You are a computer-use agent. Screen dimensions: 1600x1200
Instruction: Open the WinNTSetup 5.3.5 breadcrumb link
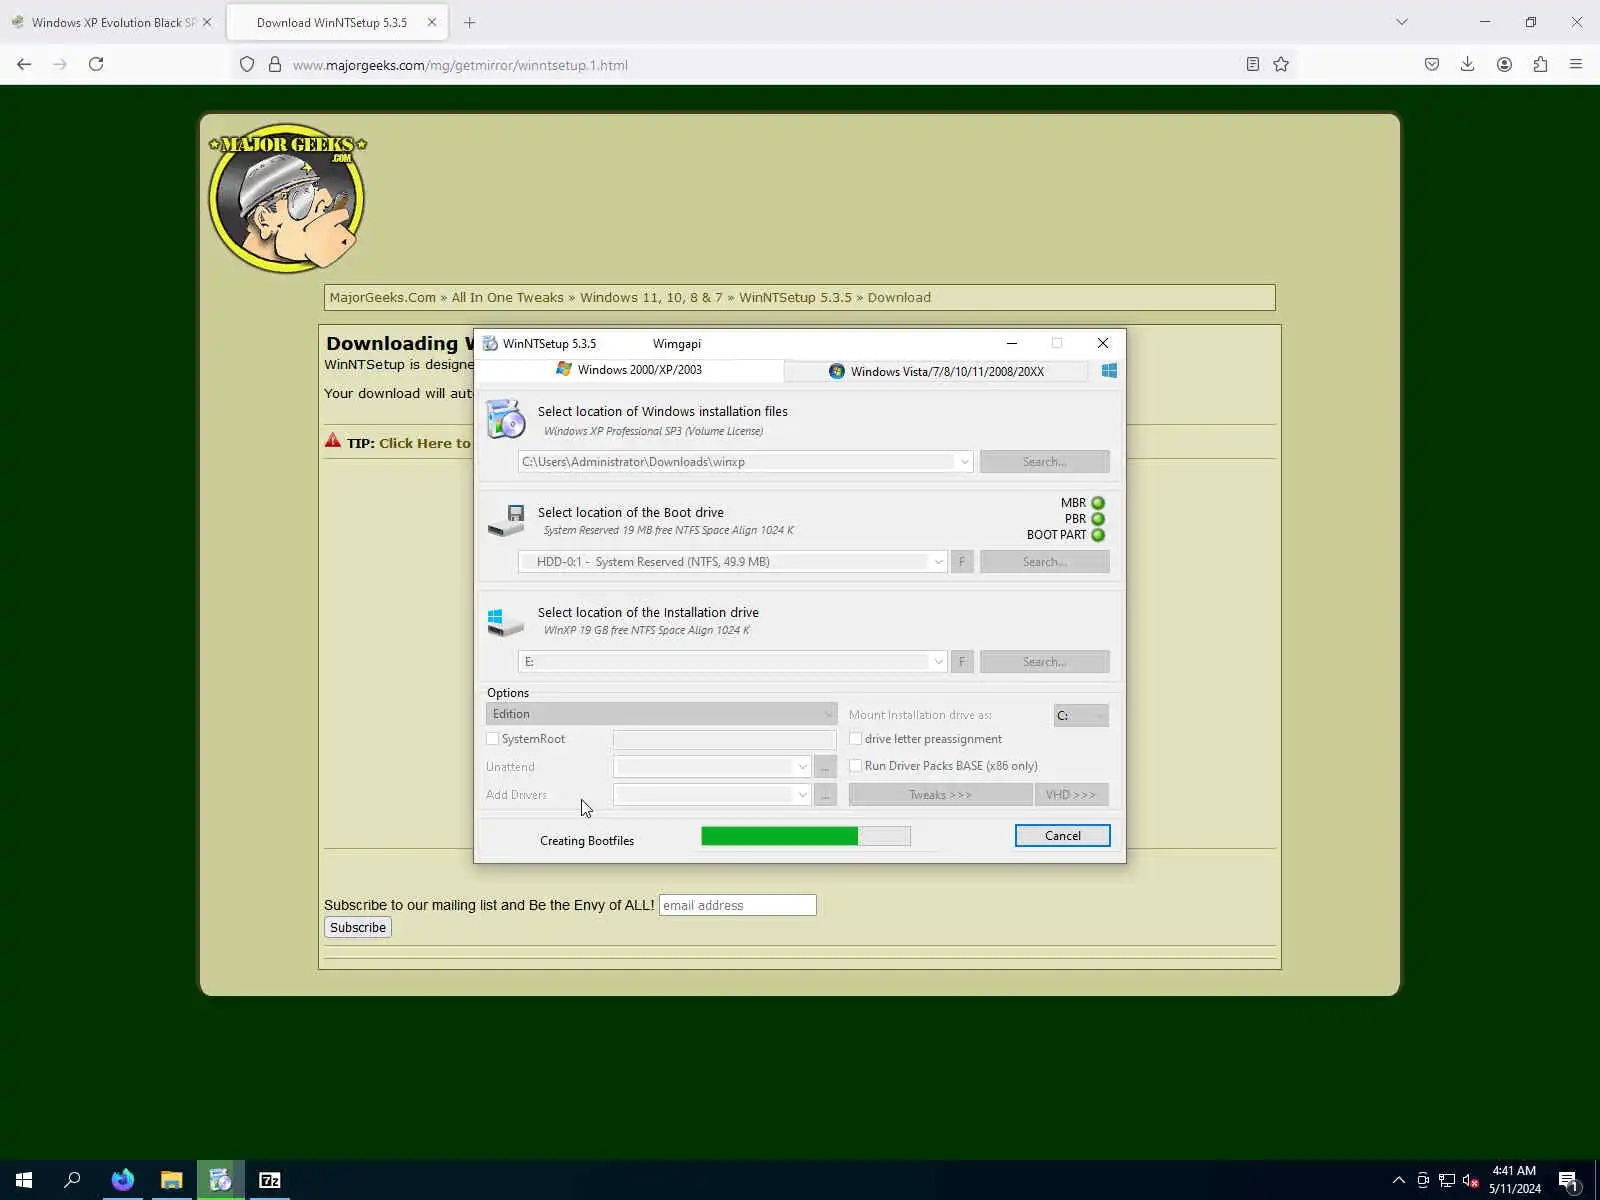point(795,298)
